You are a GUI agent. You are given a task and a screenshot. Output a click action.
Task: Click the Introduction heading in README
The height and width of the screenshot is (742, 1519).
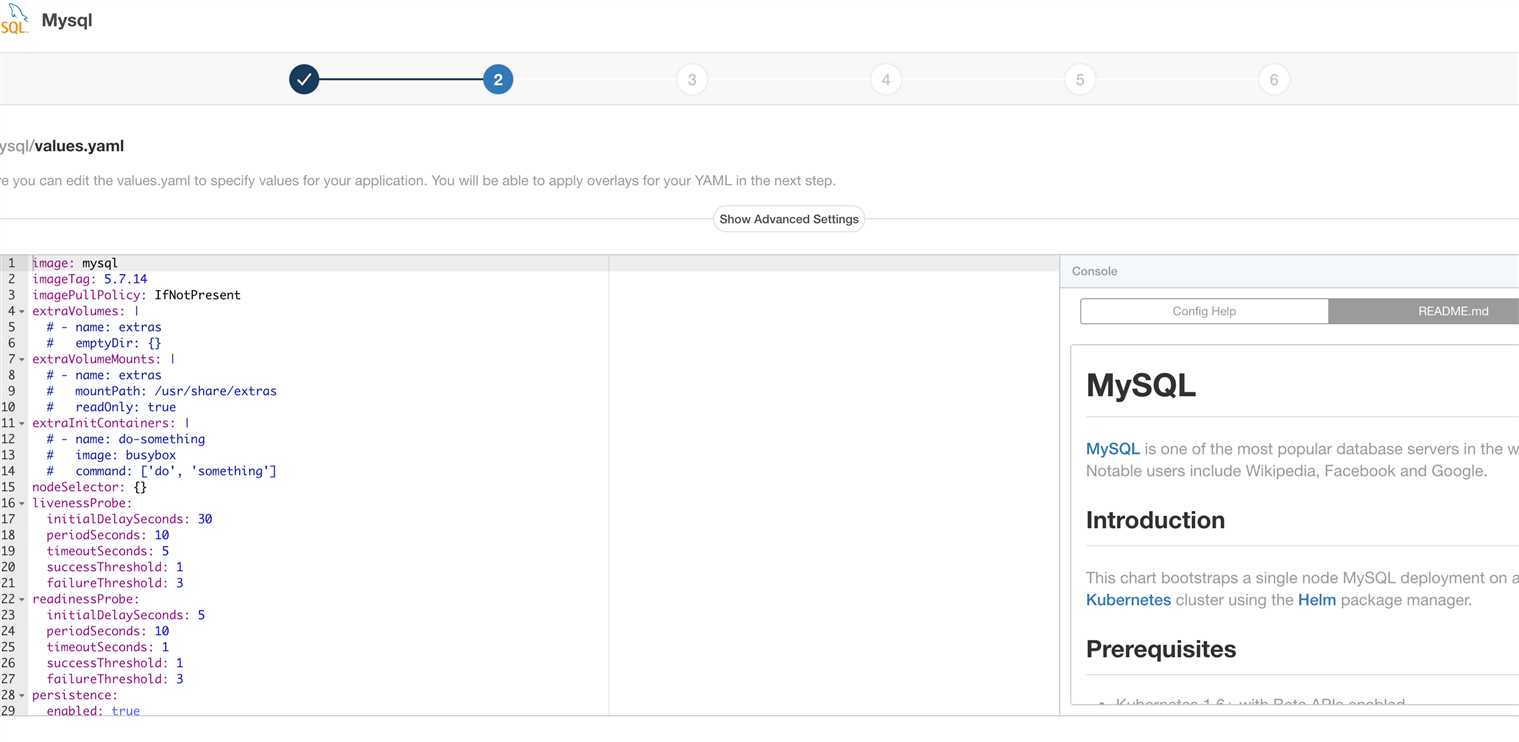1155,520
